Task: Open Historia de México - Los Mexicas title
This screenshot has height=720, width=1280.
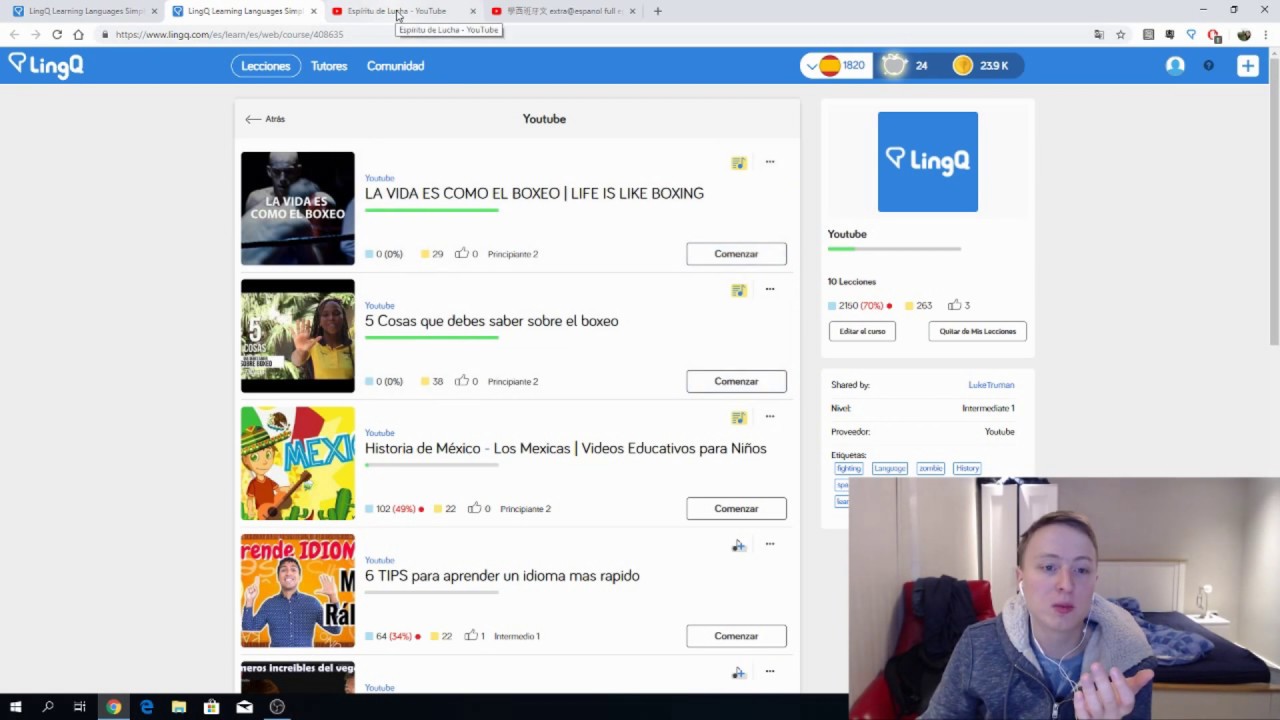Action: click(565, 448)
